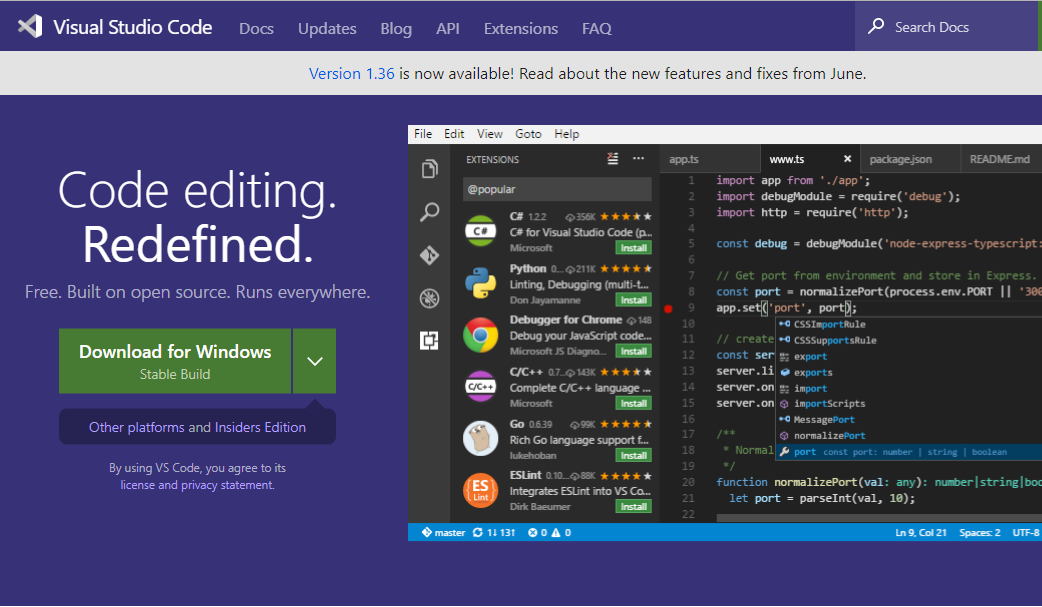This screenshot has height=607, width=1042.
Task: Install the ESLint extension
Action: click(x=633, y=507)
